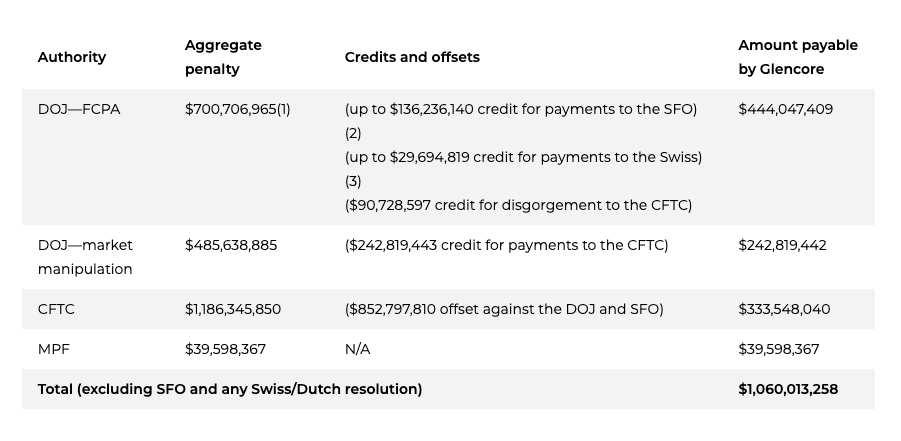Click the $242,819,443 CFTC credit text
This screenshot has width=901, height=441.
point(506,245)
